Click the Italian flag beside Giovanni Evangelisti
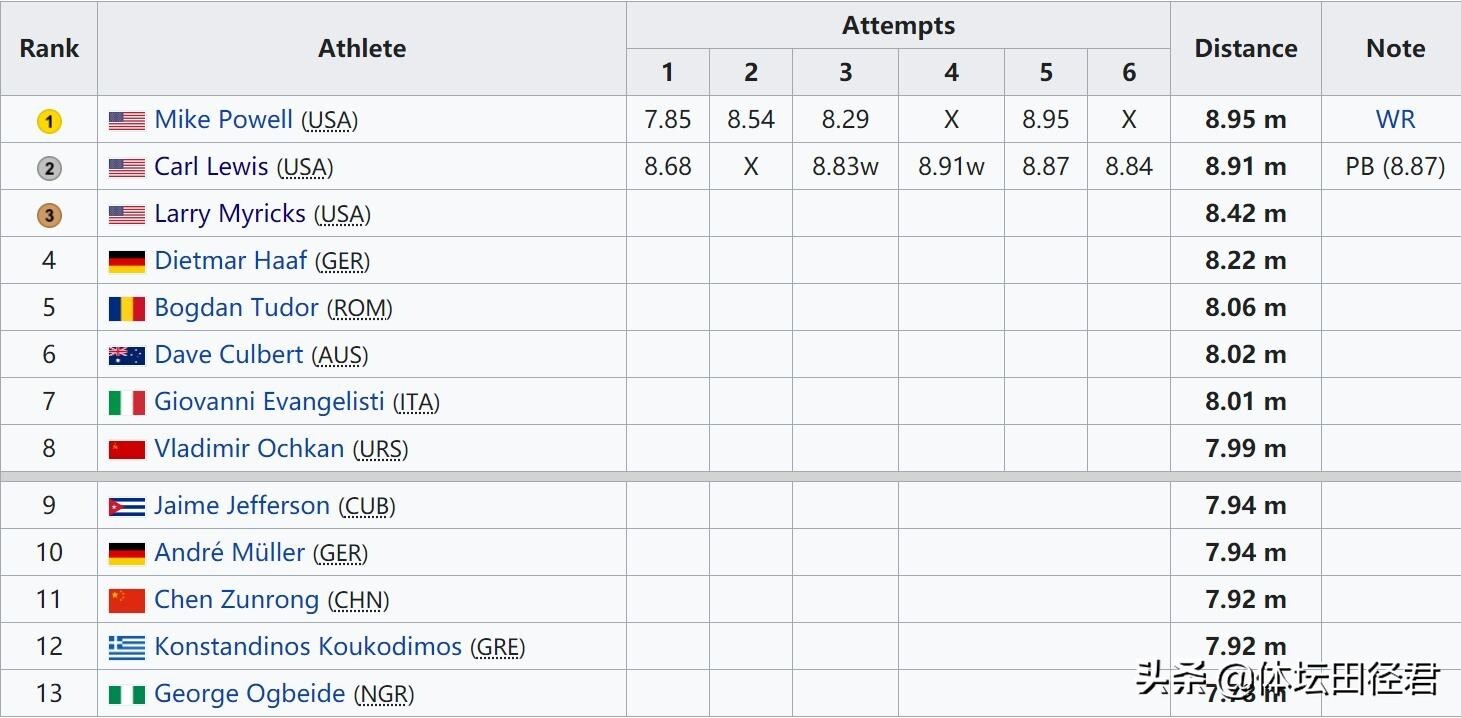Screen dimensions: 1461x718 (127, 402)
